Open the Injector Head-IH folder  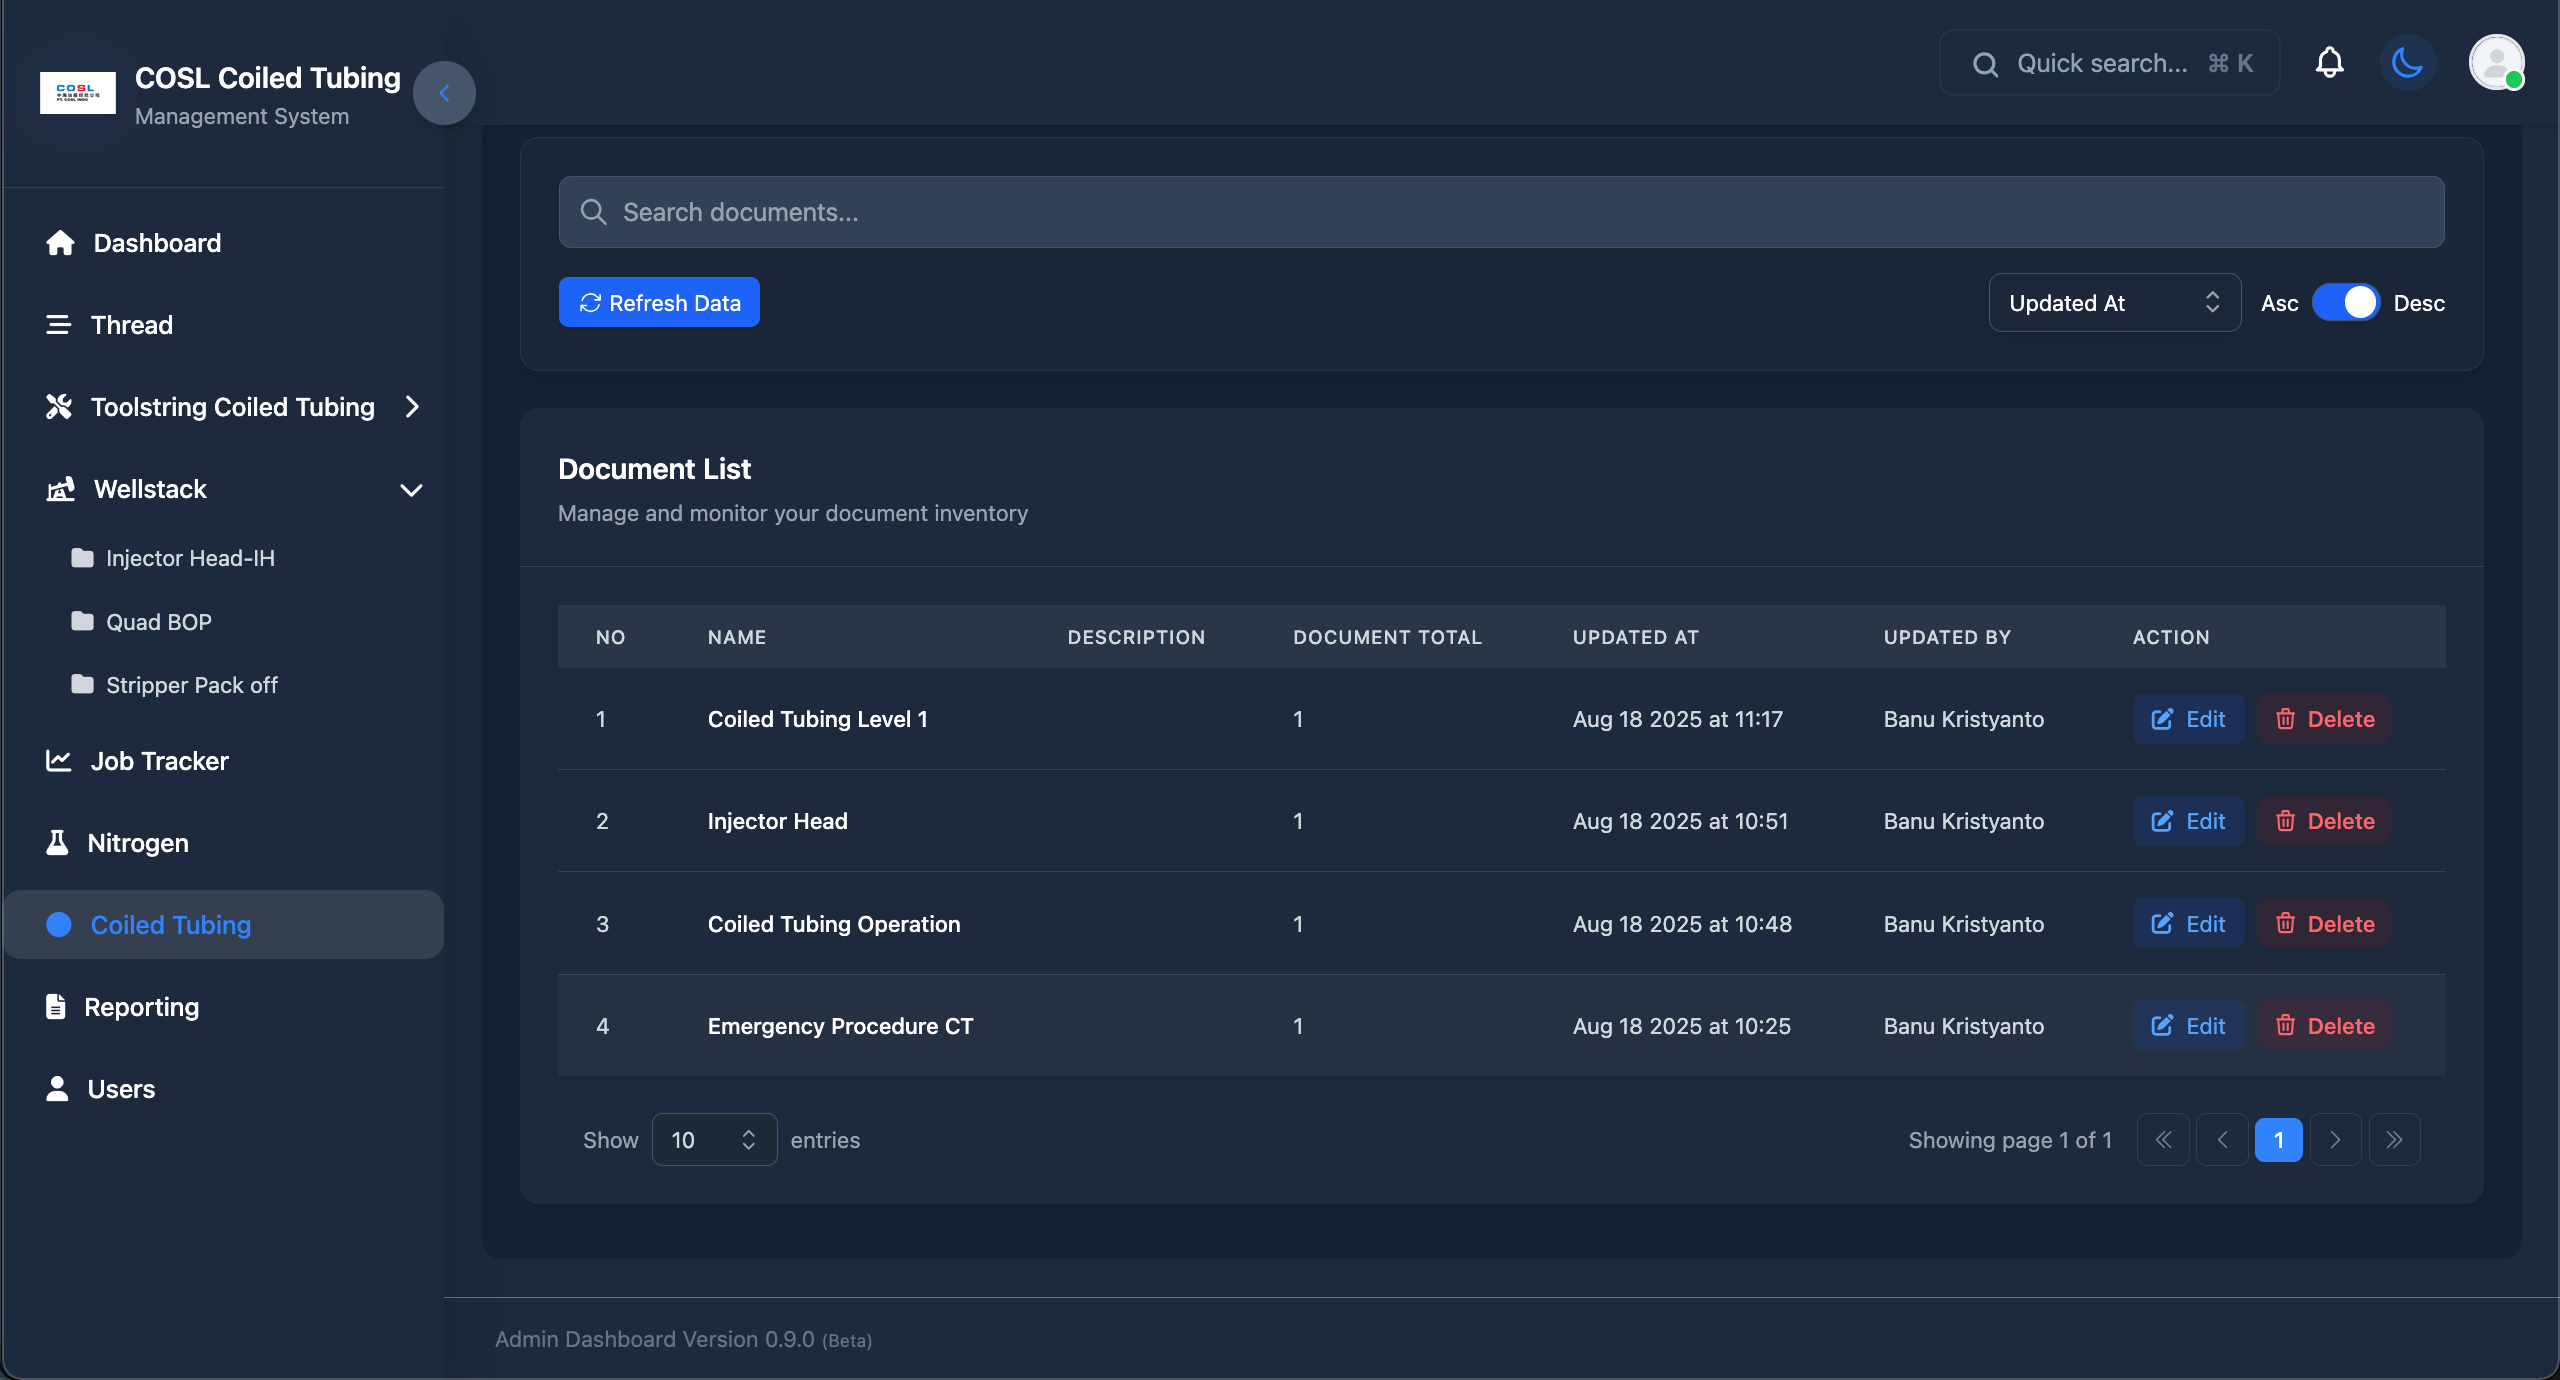pyautogui.click(x=190, y=558)
